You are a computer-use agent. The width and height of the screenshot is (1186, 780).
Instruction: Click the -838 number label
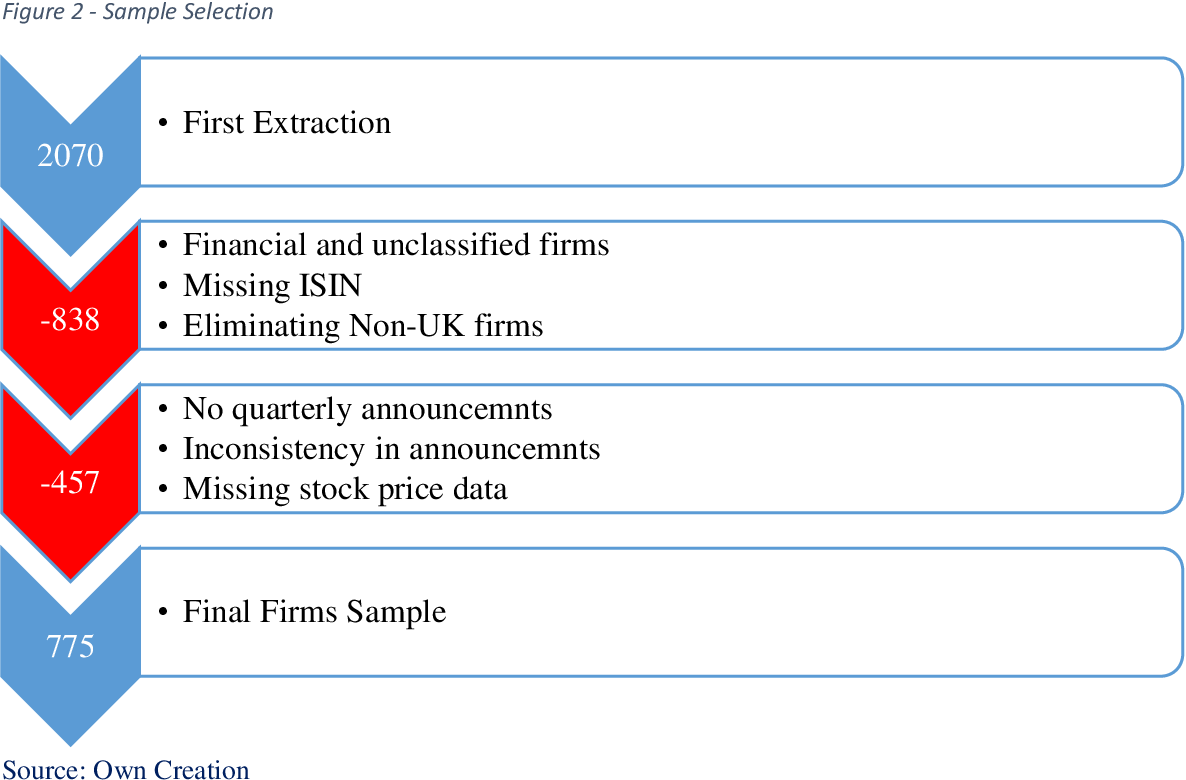tap(70, 319)
